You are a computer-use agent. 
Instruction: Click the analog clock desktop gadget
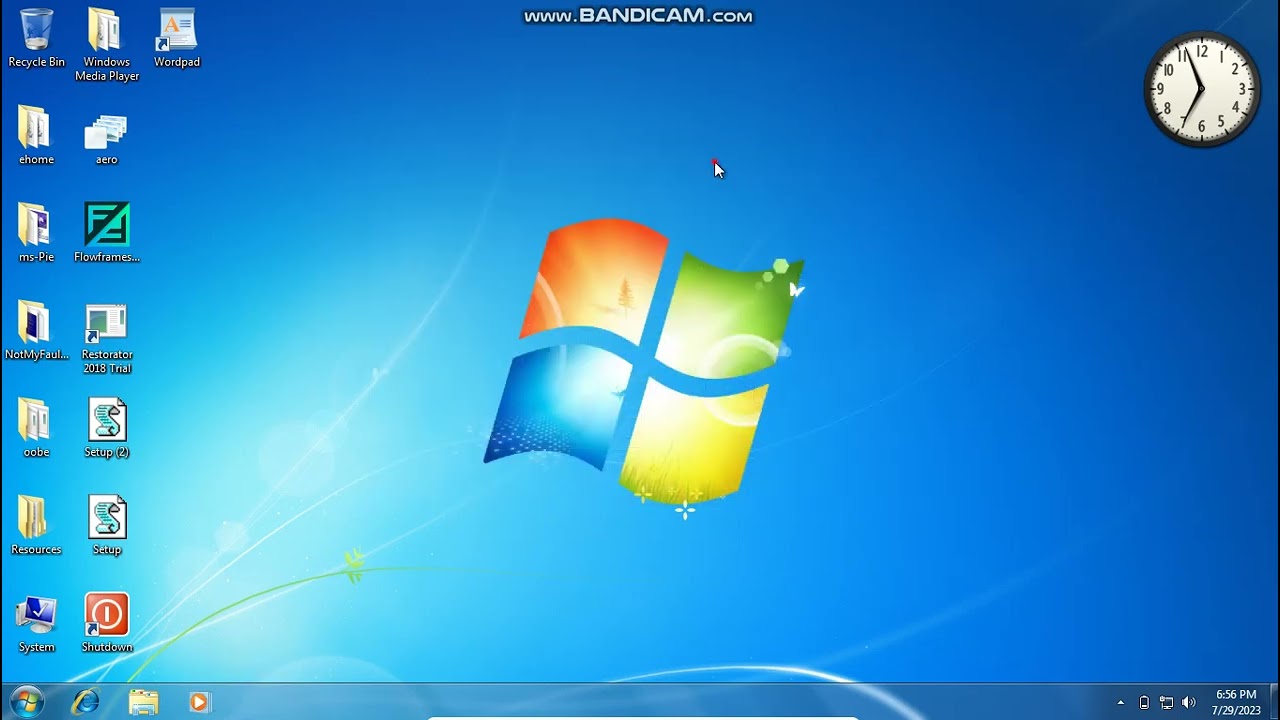[x=1202, y=89]
